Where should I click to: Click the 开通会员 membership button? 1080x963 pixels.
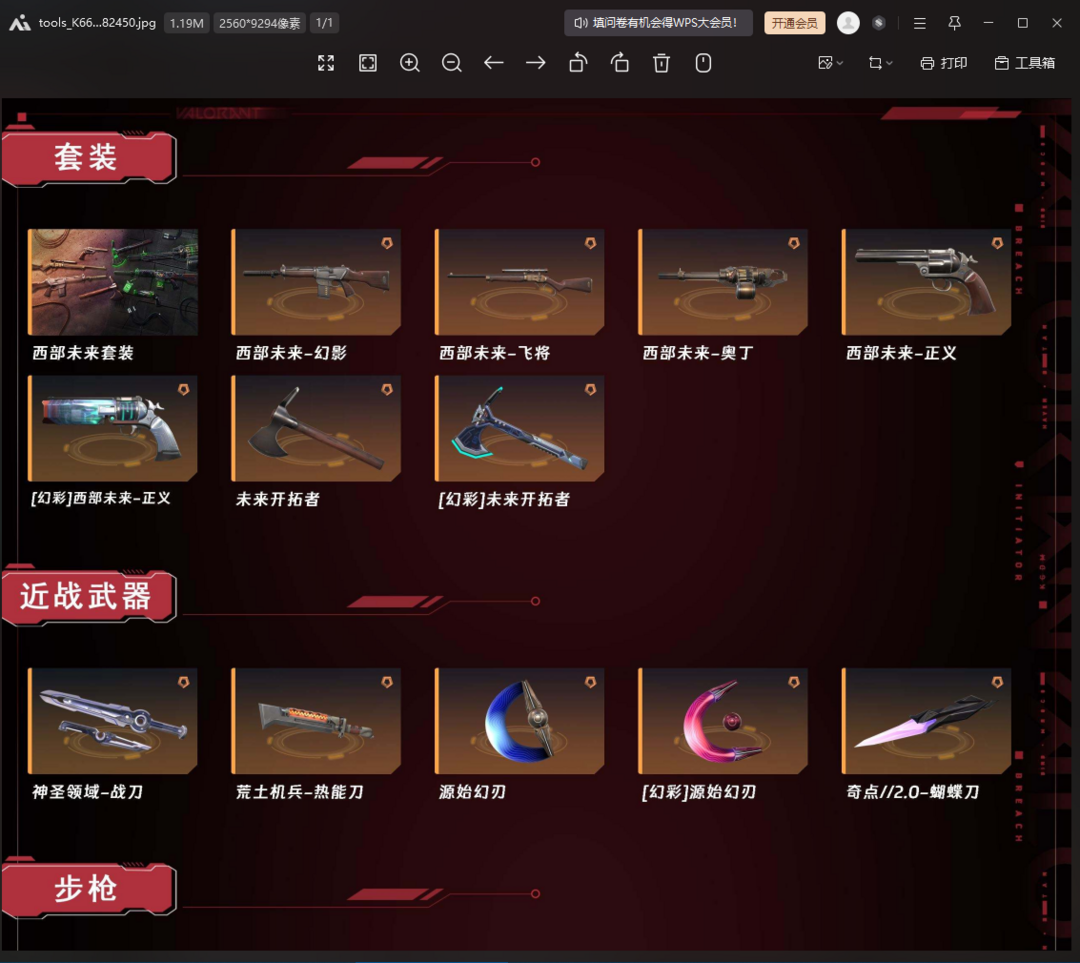pos(795,23)
